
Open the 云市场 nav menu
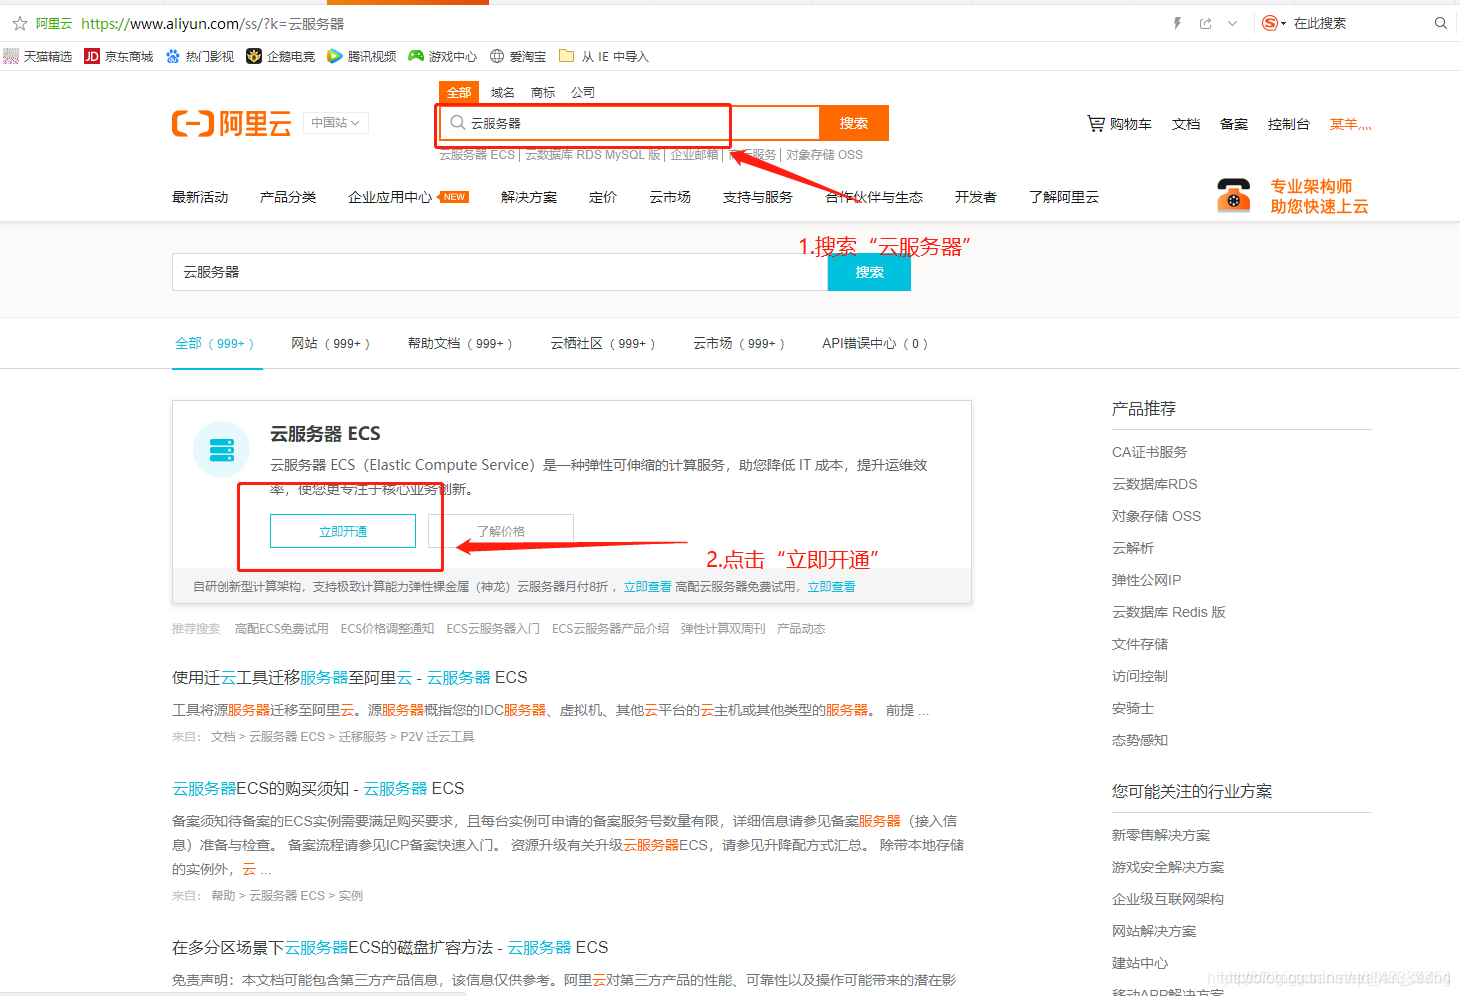pos(670,197)
